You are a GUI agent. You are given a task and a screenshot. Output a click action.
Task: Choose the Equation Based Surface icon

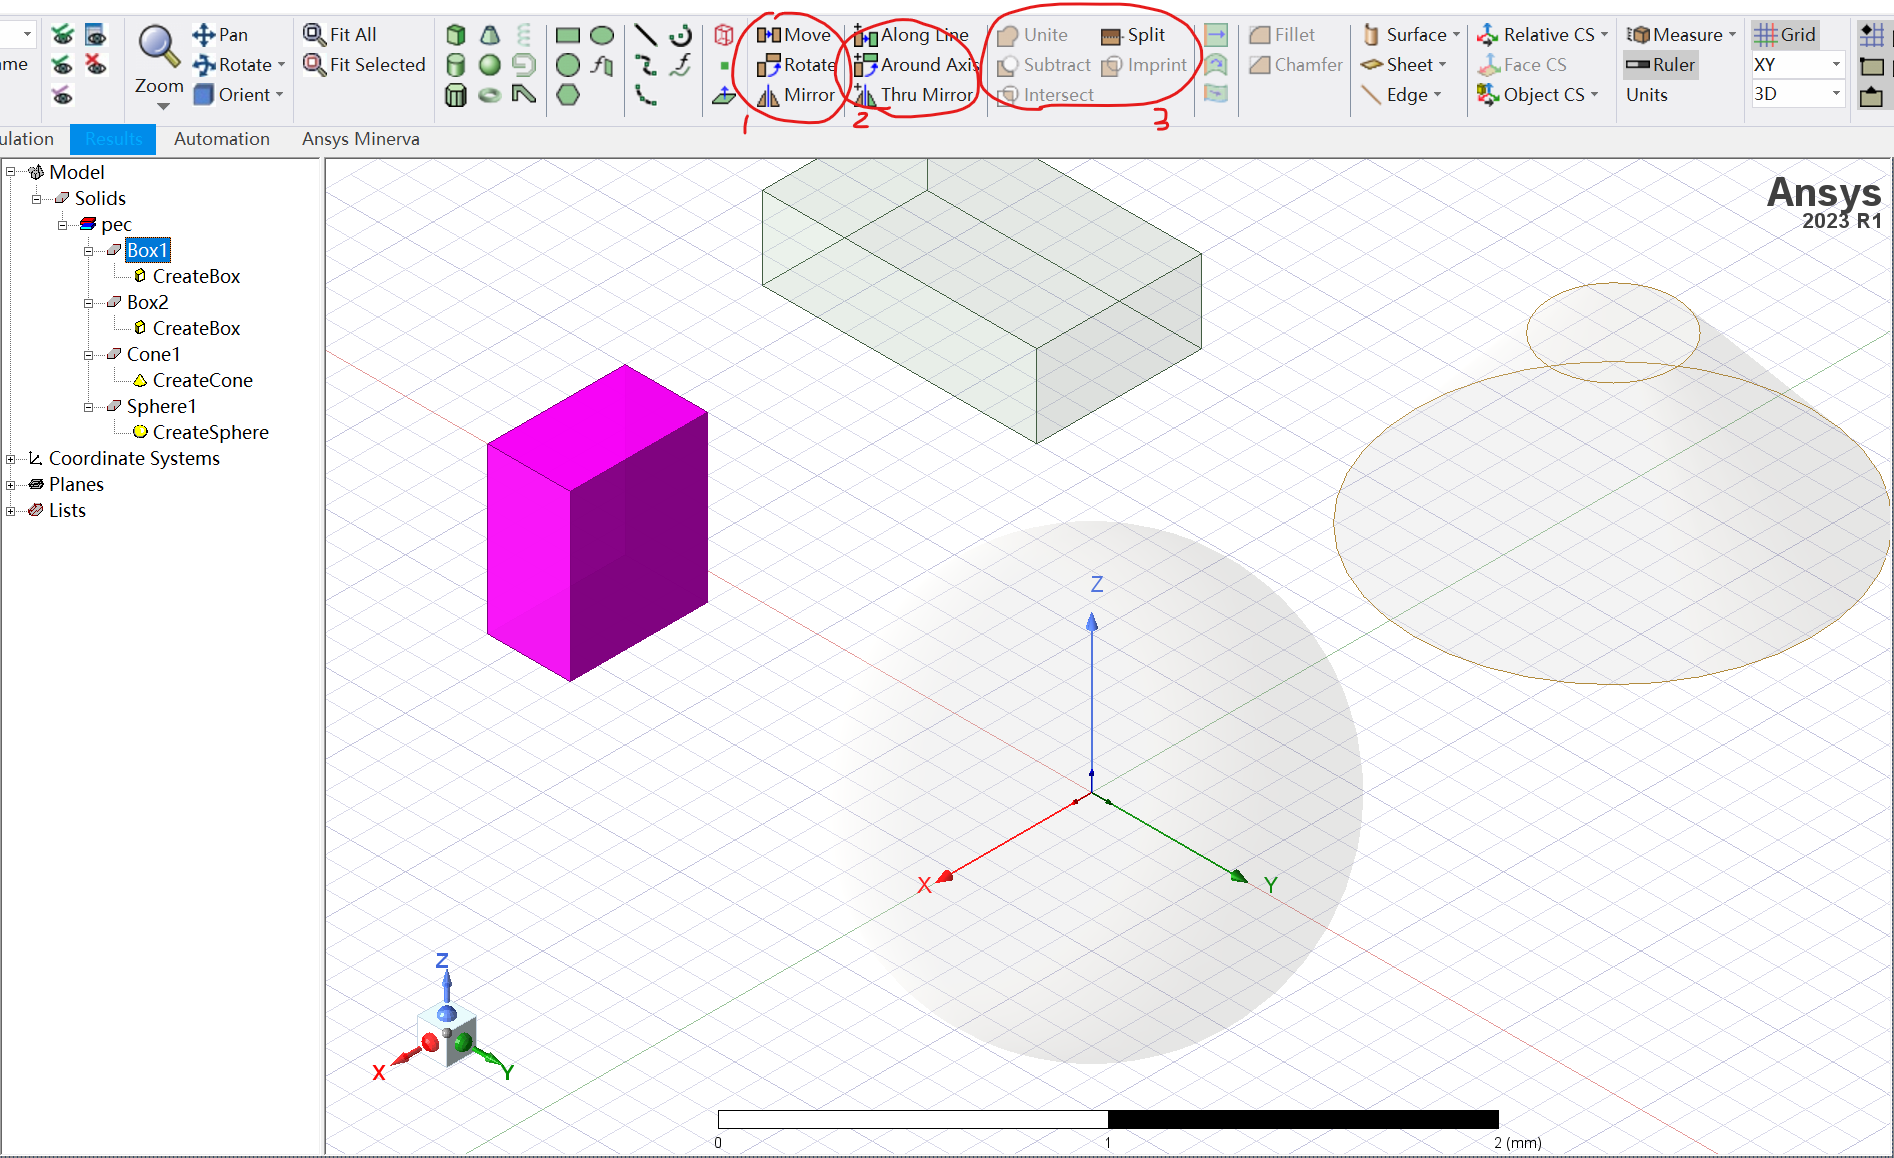[602, 65]
